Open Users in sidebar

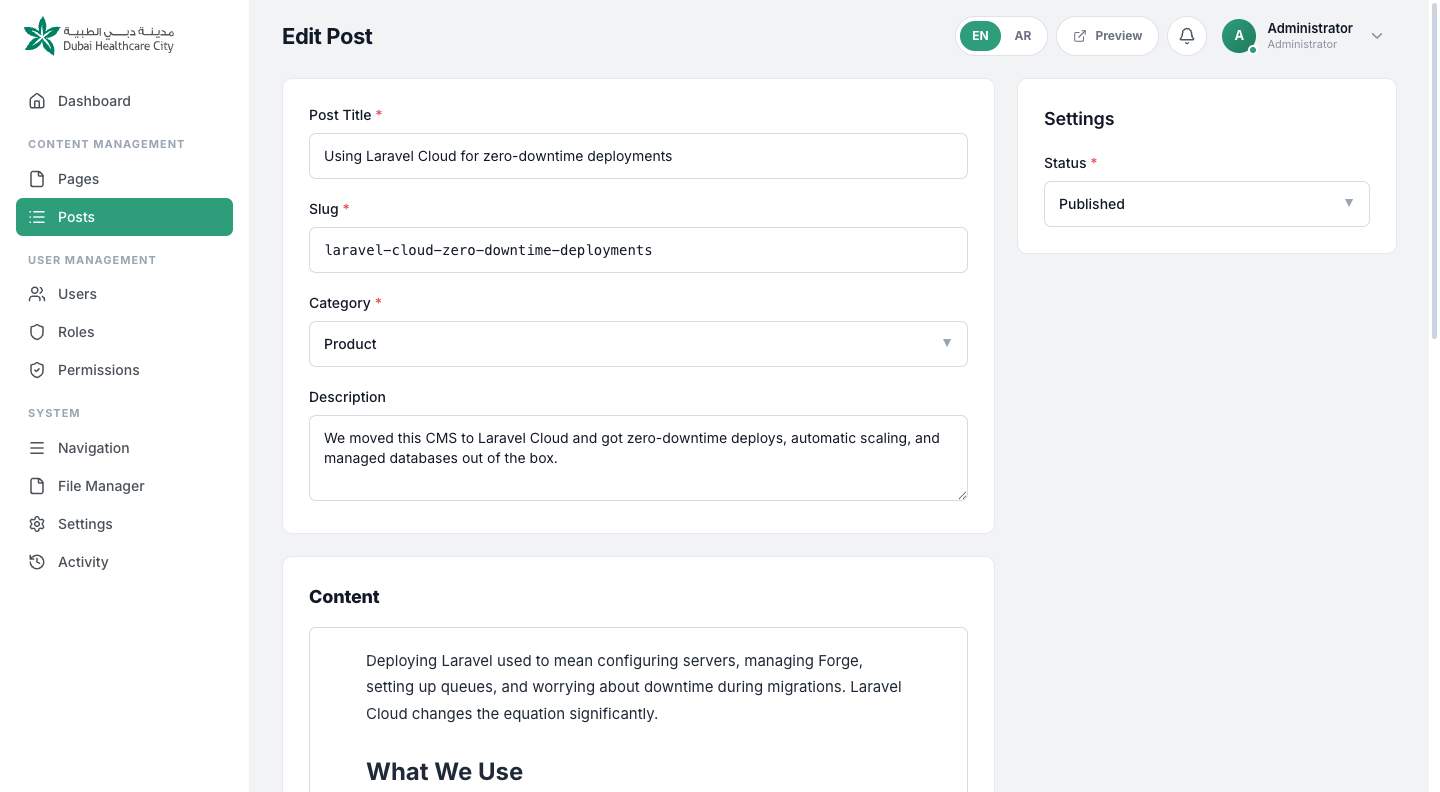click(x=124, y=294)
